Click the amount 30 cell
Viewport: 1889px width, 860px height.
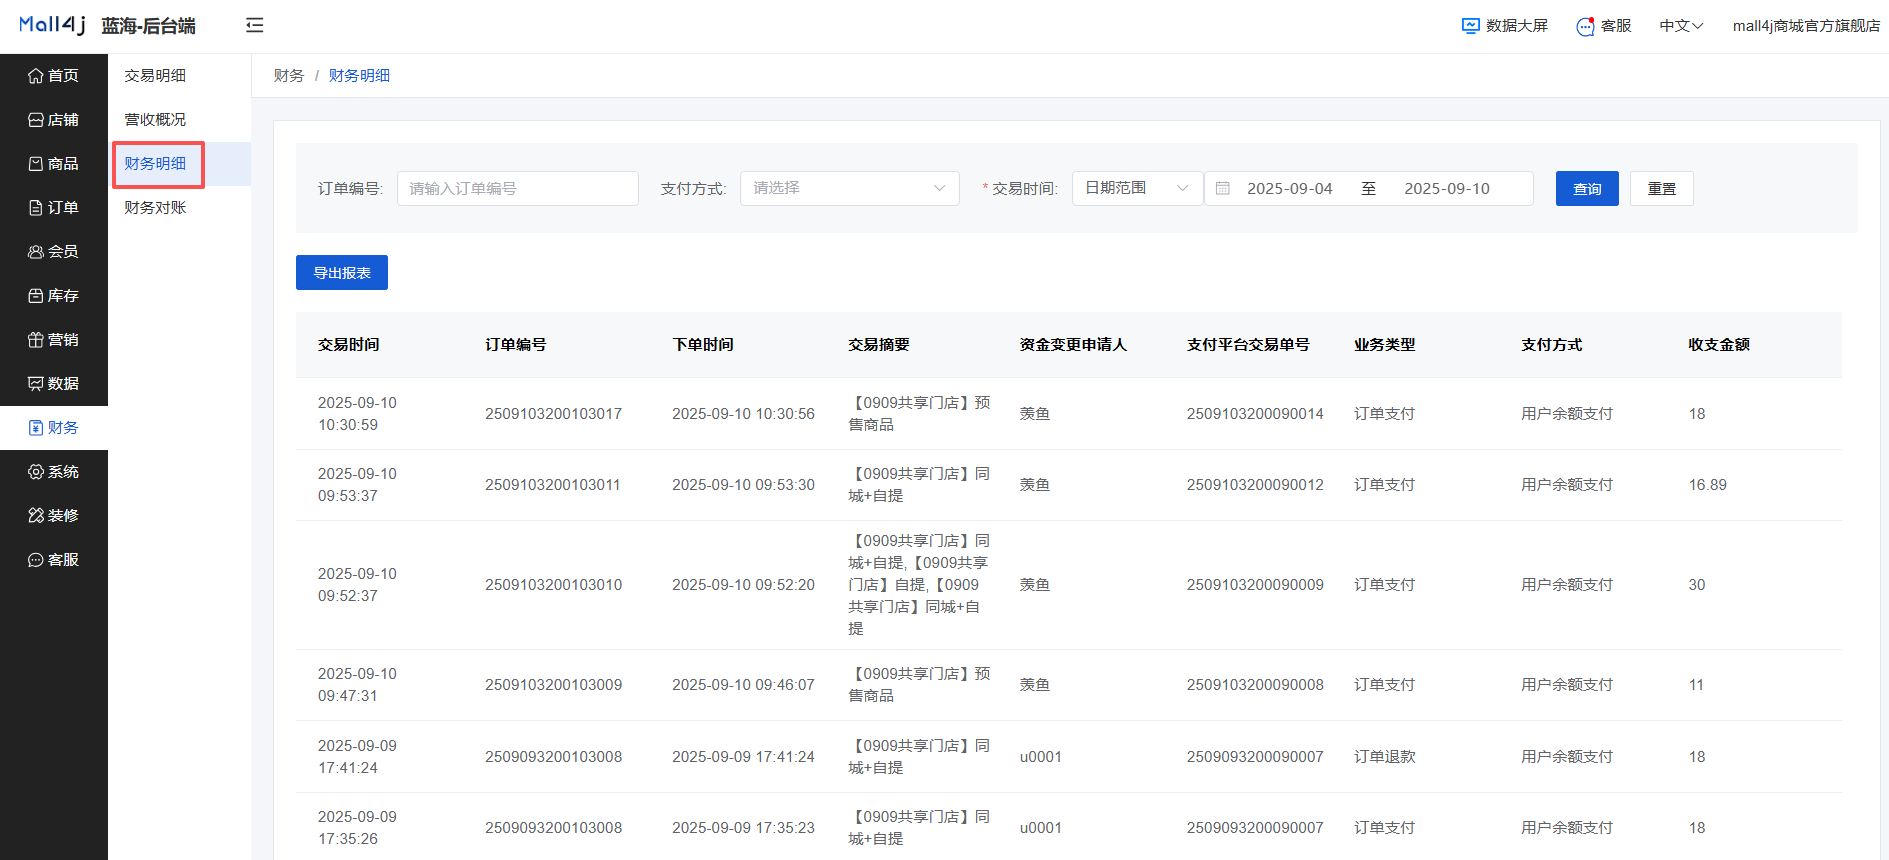click(1697, 585)
